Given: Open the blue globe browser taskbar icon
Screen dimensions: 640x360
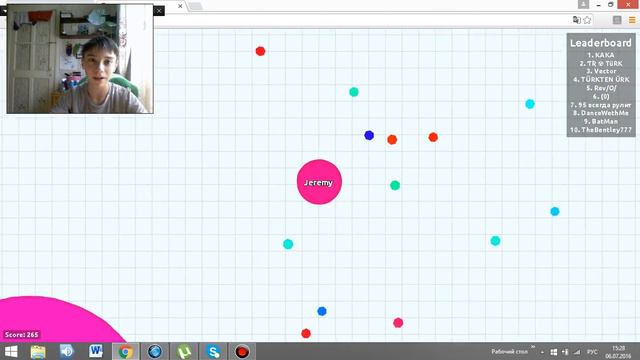Looking at the screenshot, I should pos(155,351).
